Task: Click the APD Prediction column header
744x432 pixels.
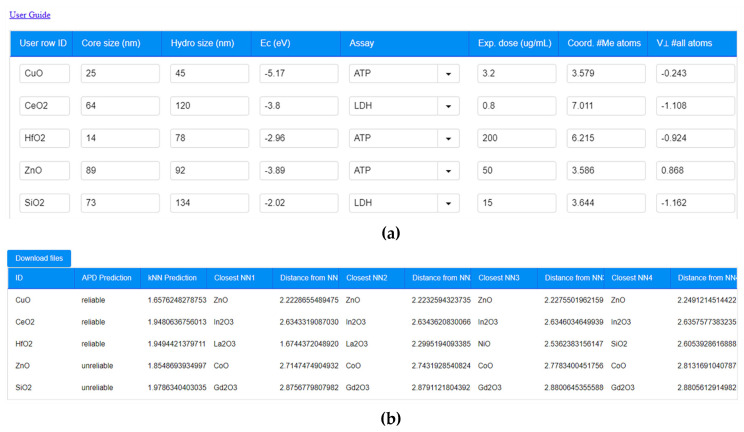Action: click(107, 278)
